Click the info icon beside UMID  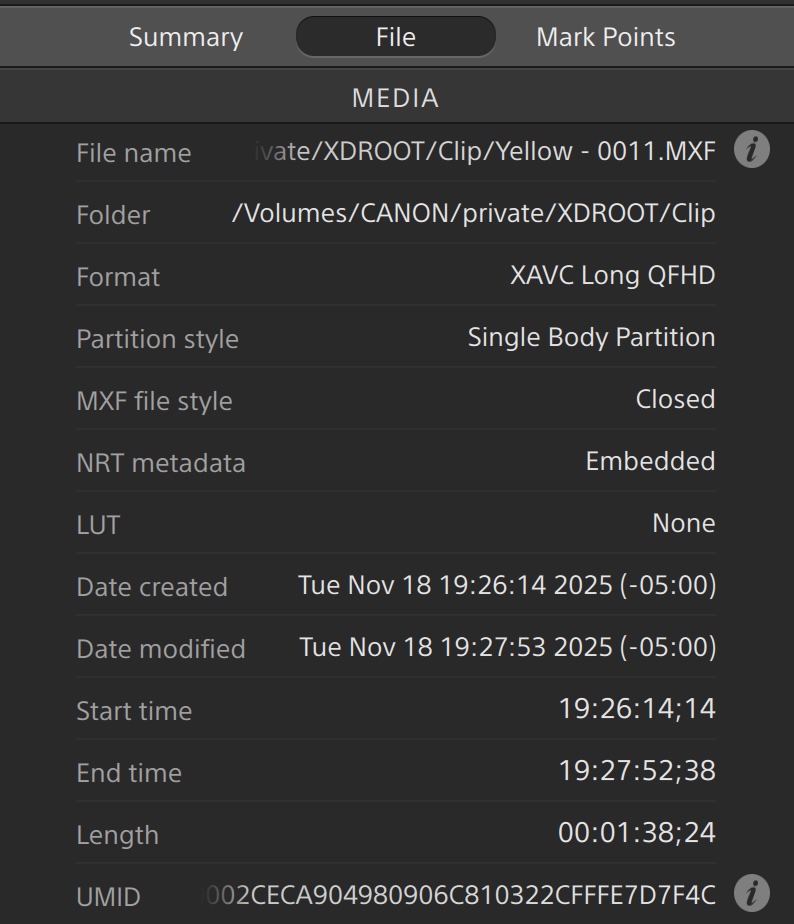tap(752, 893)
